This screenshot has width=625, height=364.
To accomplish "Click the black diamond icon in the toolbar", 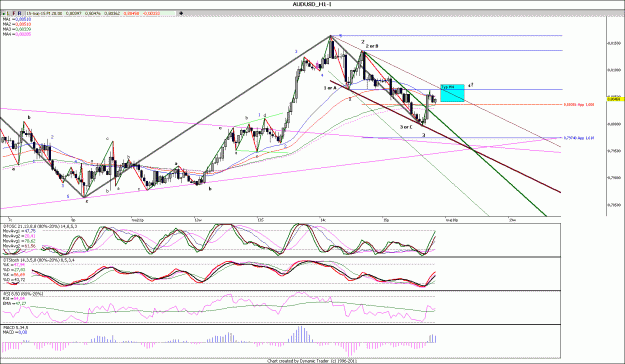I will (181, 14).
